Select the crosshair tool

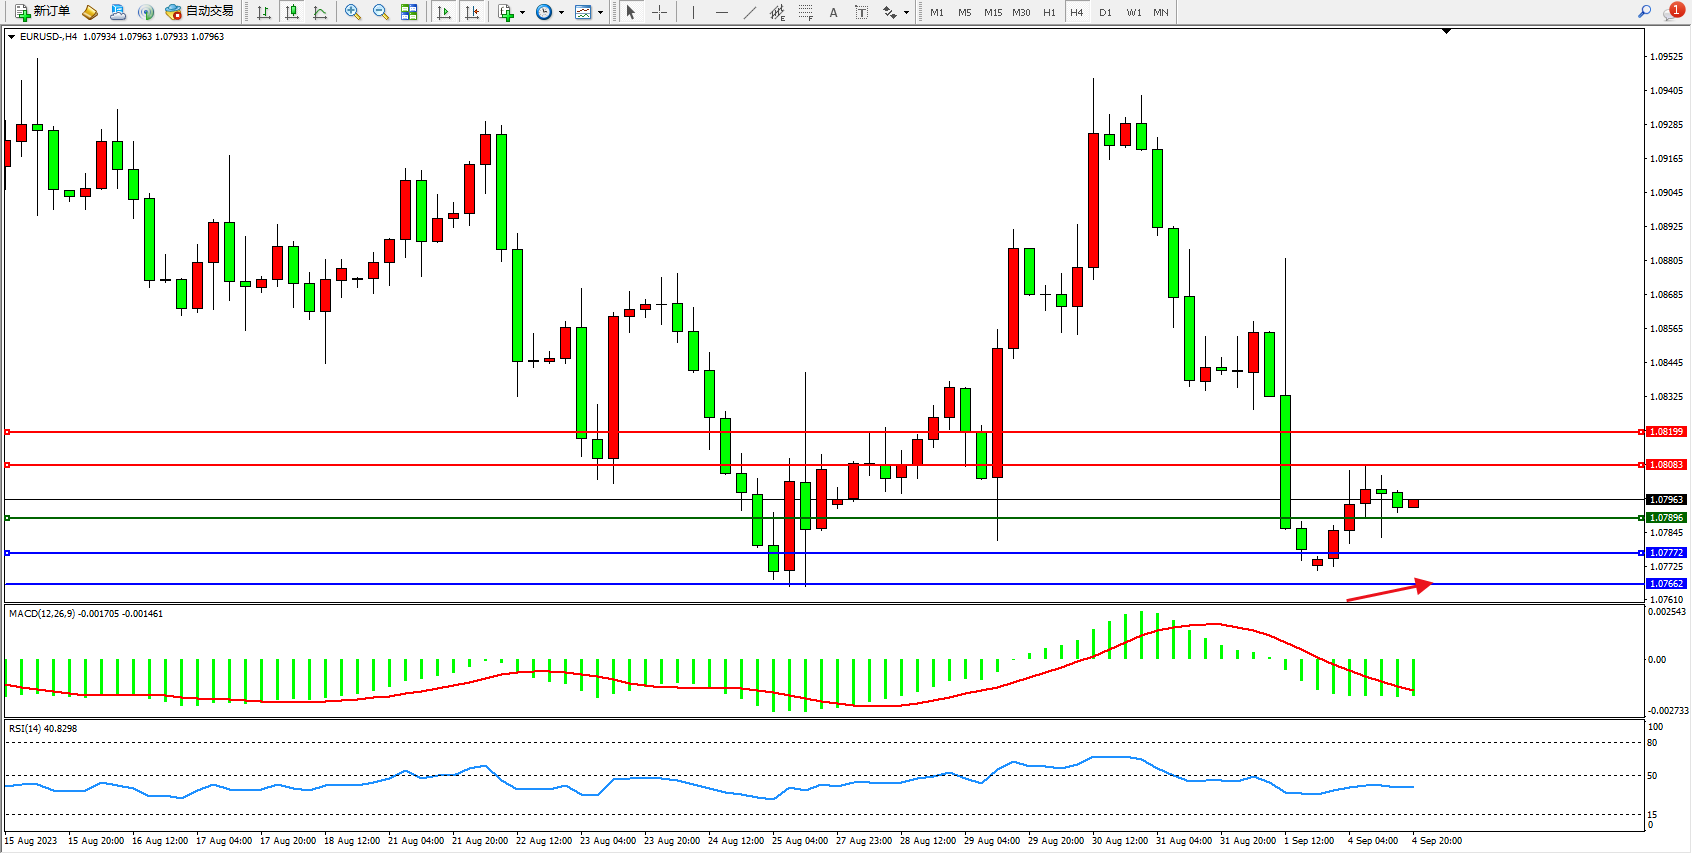coord(660,12)
